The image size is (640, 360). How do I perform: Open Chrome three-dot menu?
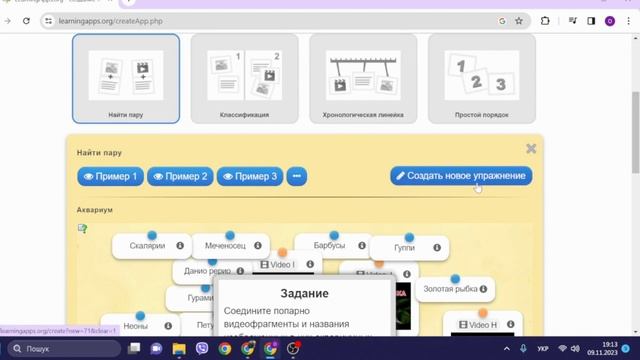click(x=628, y=21)
